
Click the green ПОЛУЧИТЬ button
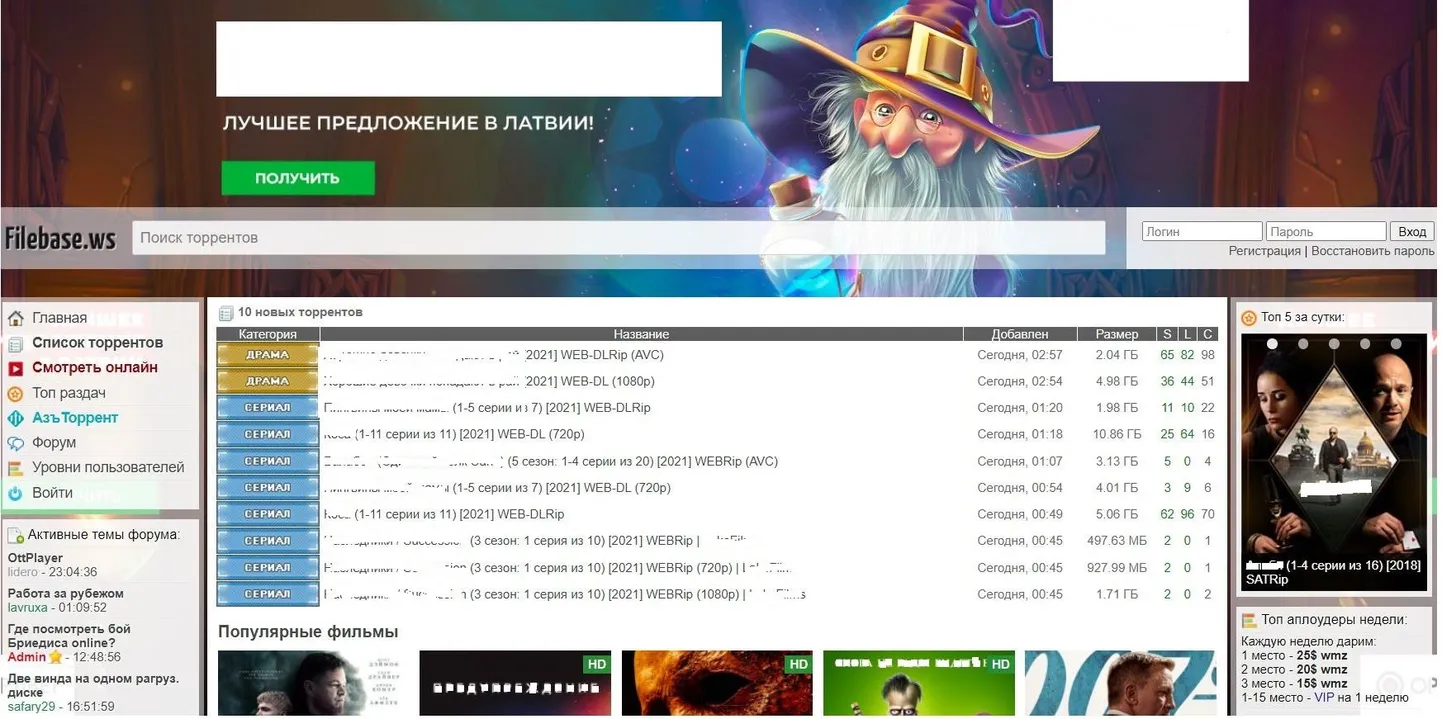pyautogui.click(x=298, y=178)
